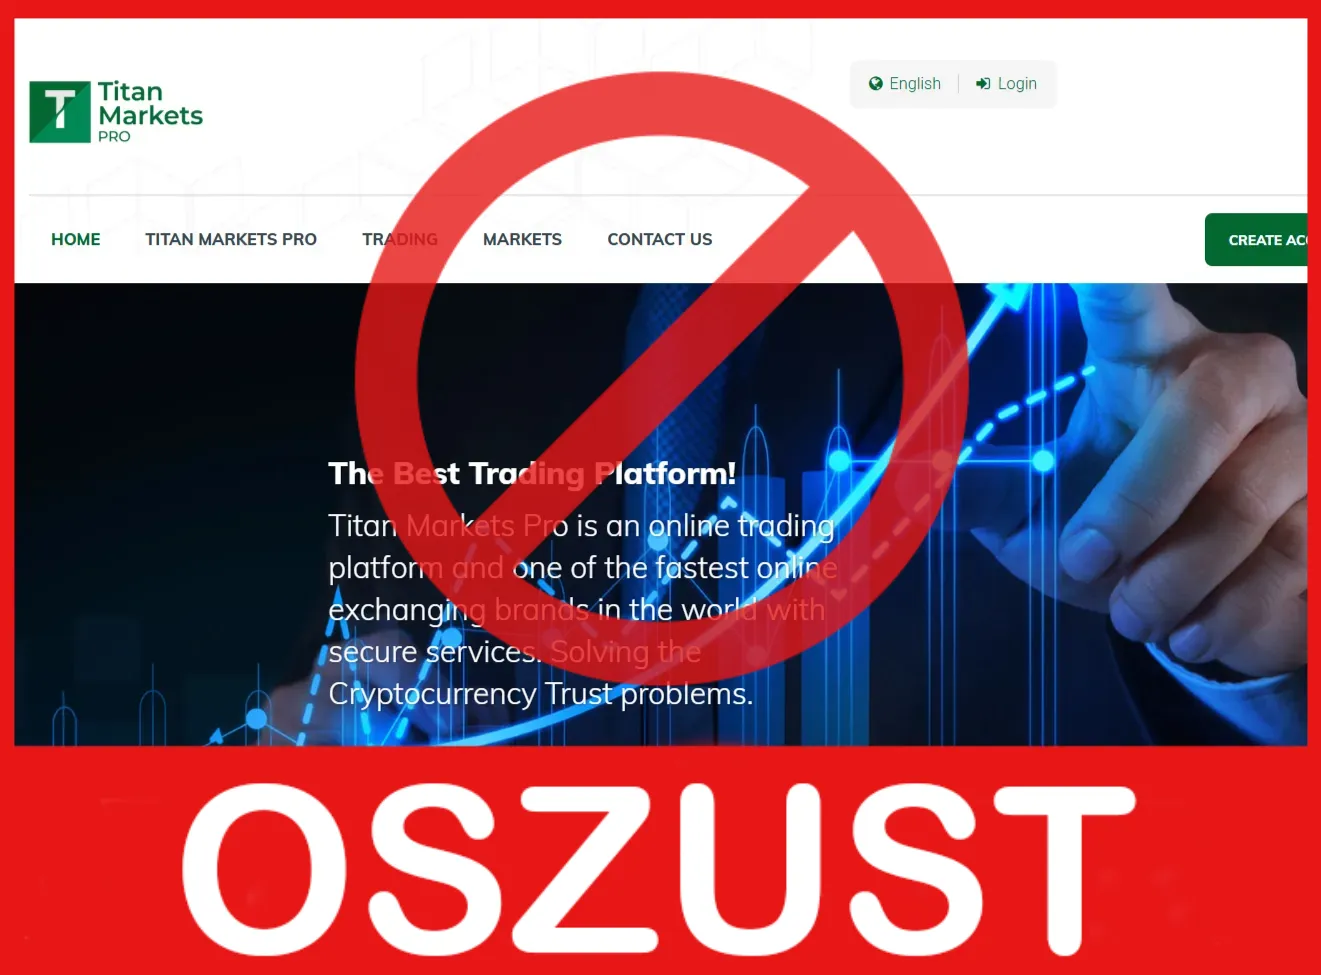
Task: Open the CONTACT US page
Action: [x=660, y=240]
